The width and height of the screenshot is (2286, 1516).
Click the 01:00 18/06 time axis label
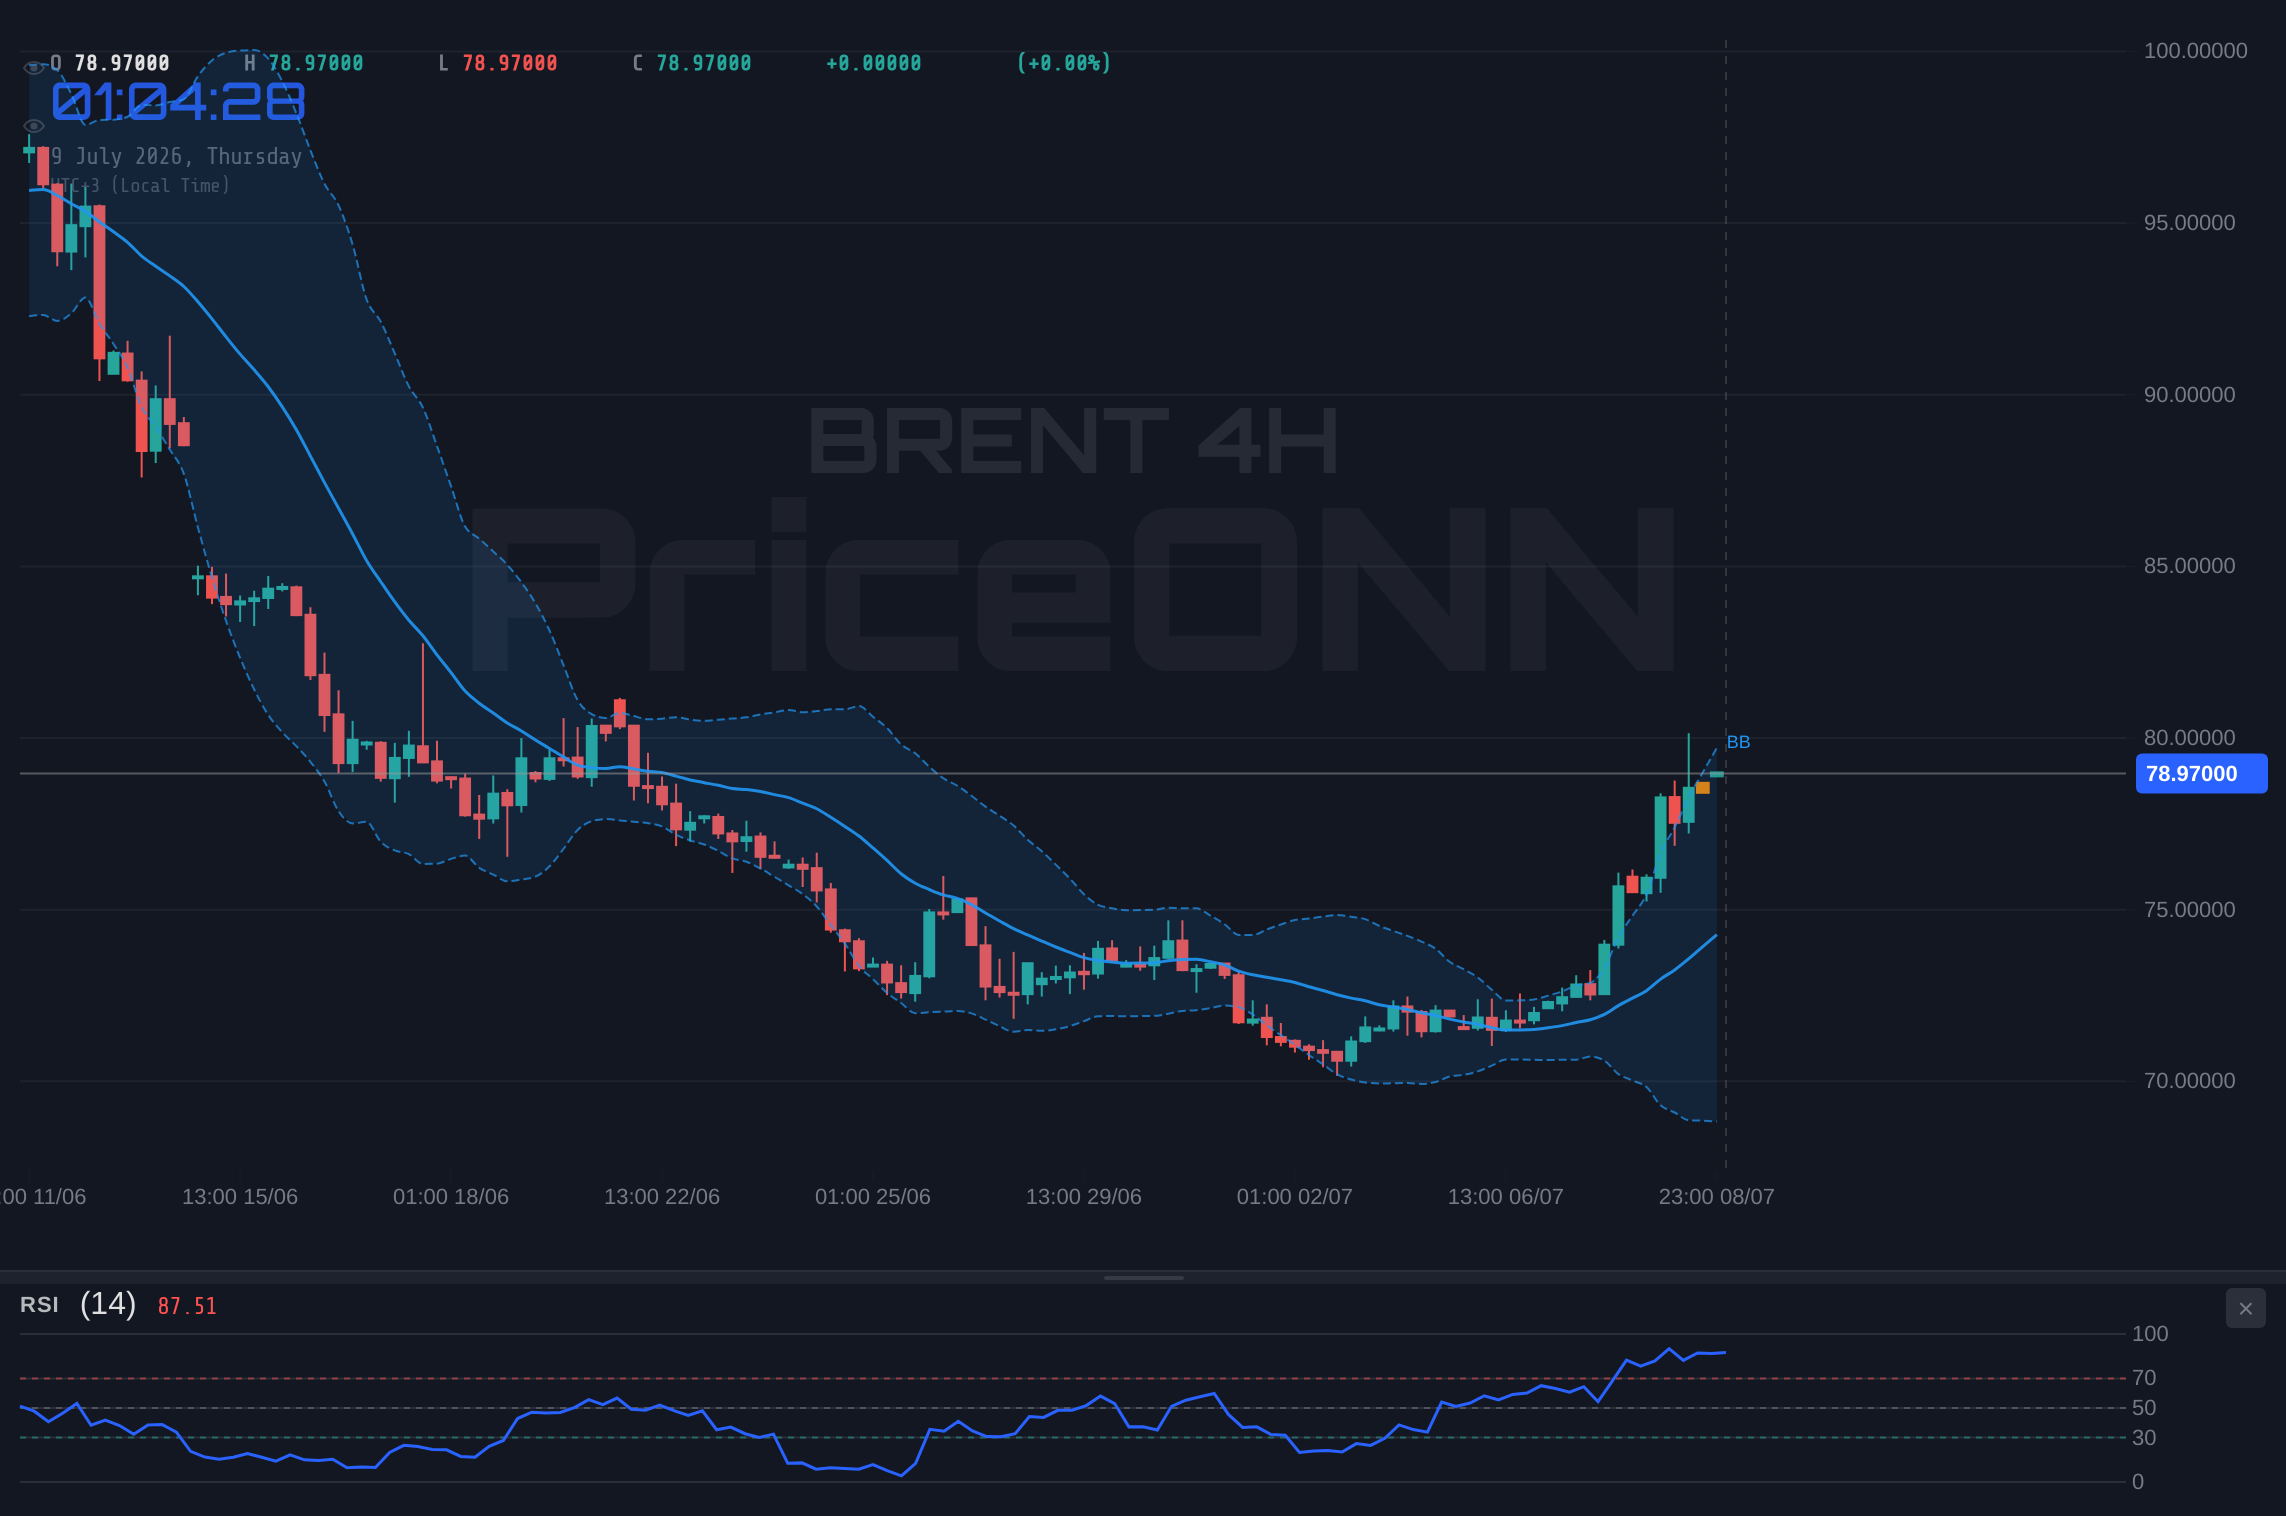click(451, 1197)
